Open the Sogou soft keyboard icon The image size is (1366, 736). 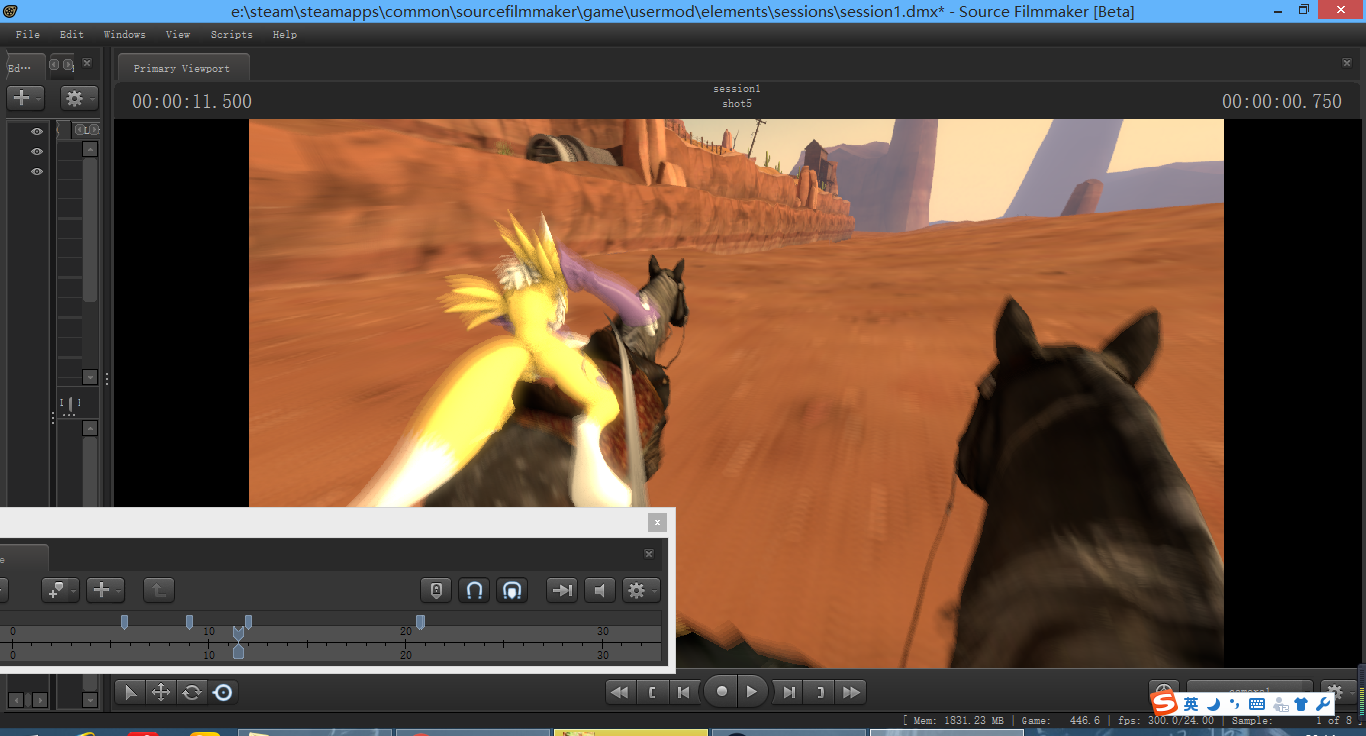click(x=1257, y=705)
